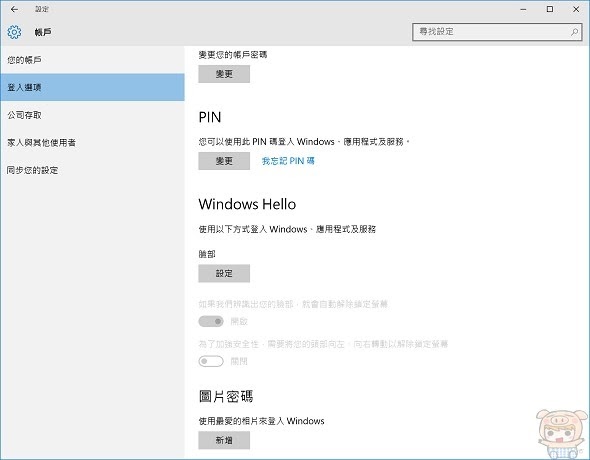Click the Windows Hello heading
The height and width of the screenshot is (460, 590).
(x=247, y=204)
